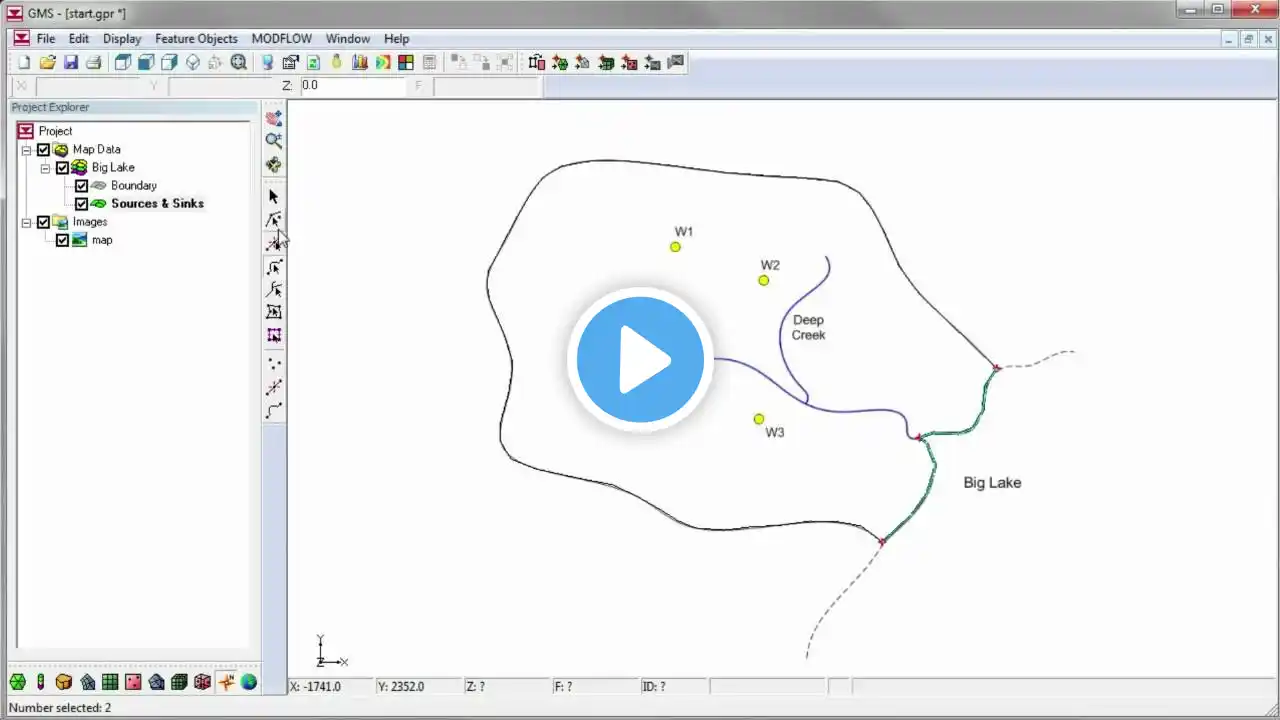Screen dimensions: 1280x720
Task: Switch to the 2D Grid module green grid
Action: (110, 682)
